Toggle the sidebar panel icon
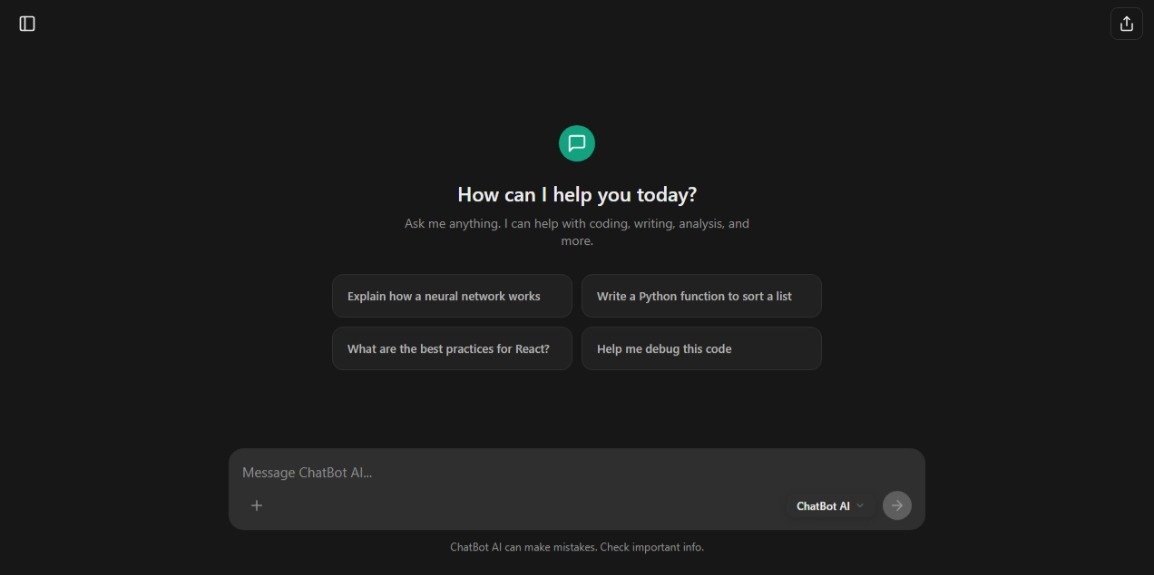The width and height of the screenshot is (1154, 575). point(27,24)
